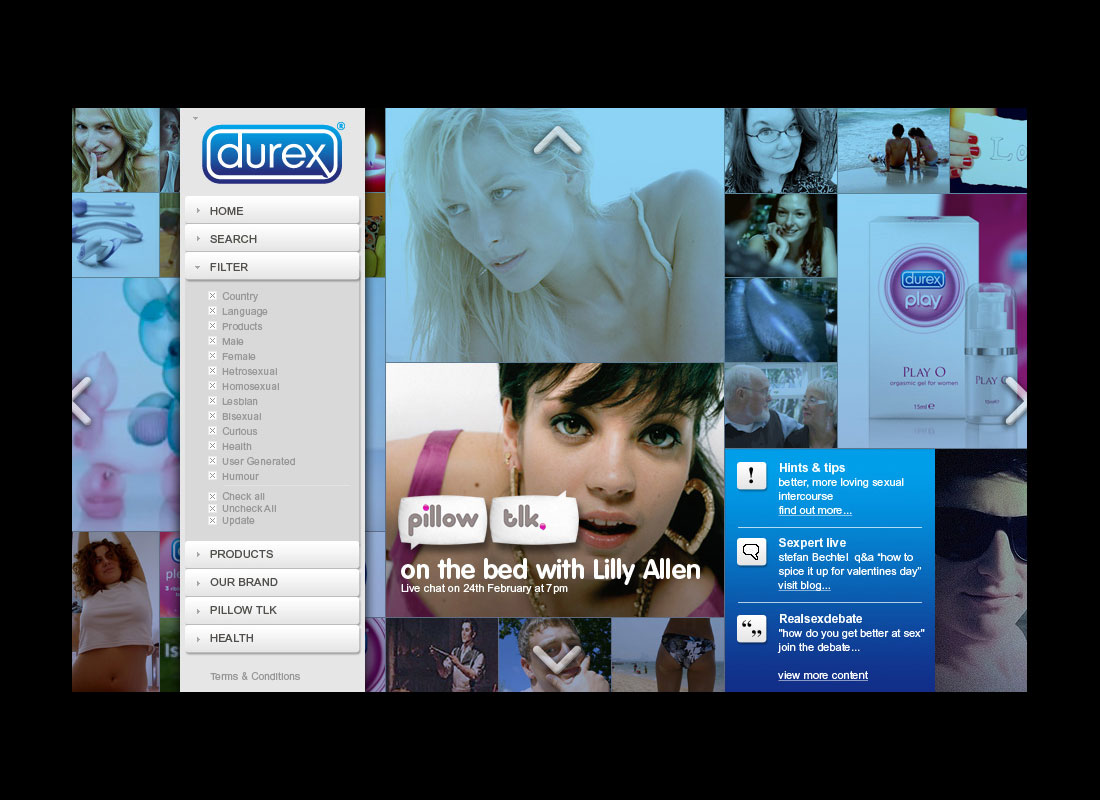Click the 'view more content' link
This screenshot has height=800, width=1100.
[823, 675]
